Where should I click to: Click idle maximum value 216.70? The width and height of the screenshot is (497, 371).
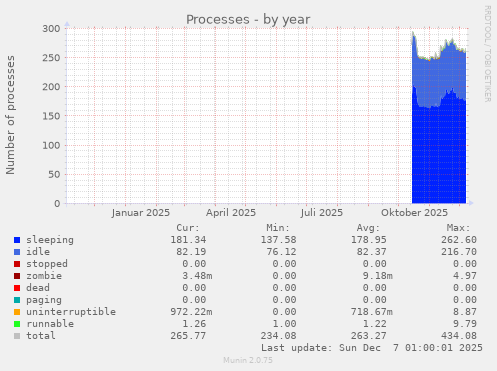point(459,252)
